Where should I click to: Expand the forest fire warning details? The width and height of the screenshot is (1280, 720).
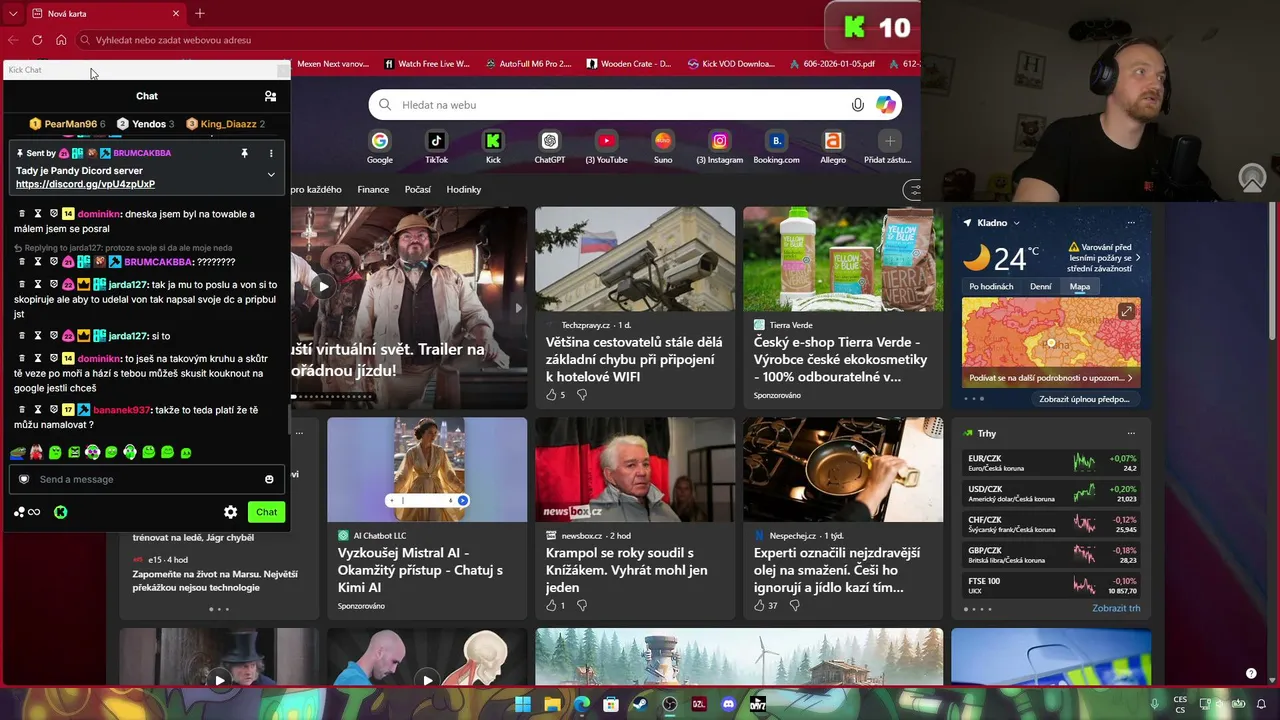tap(1105, 257)
